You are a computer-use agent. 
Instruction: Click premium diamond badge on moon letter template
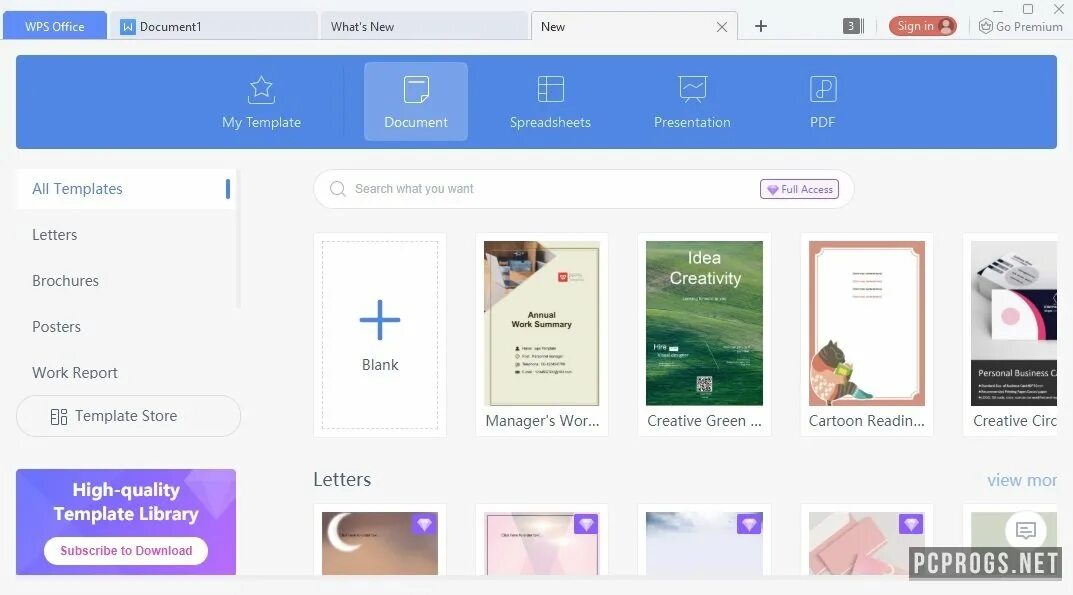[x=424, y=524]
